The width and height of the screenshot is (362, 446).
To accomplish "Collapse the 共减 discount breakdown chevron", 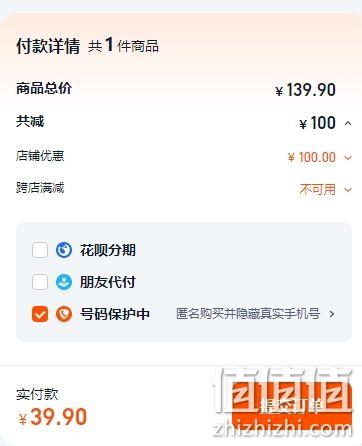I will (x=348, y=123).
